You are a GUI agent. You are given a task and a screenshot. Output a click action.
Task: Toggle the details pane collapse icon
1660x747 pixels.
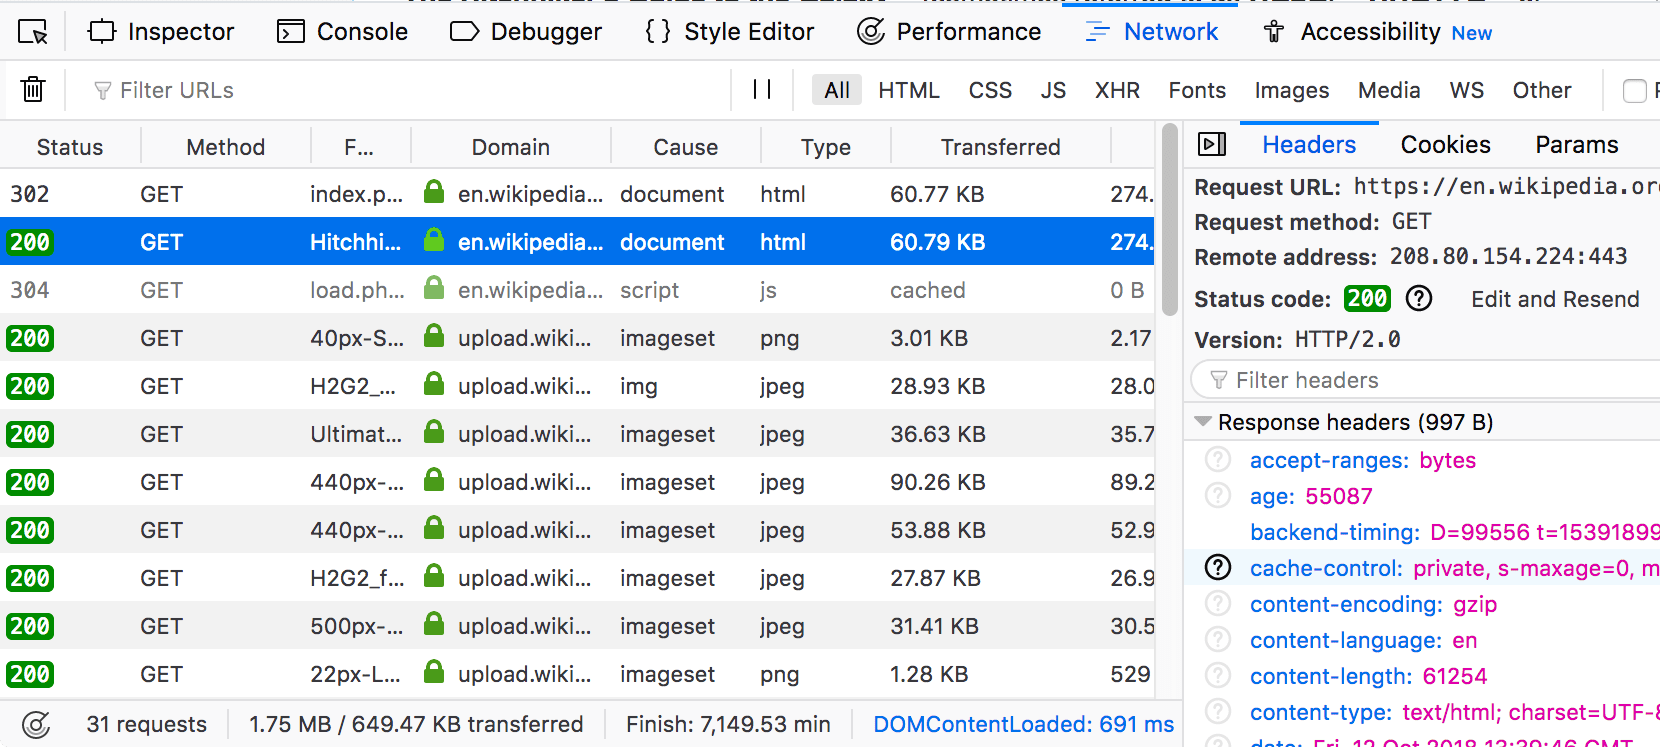coord(1212,145)
